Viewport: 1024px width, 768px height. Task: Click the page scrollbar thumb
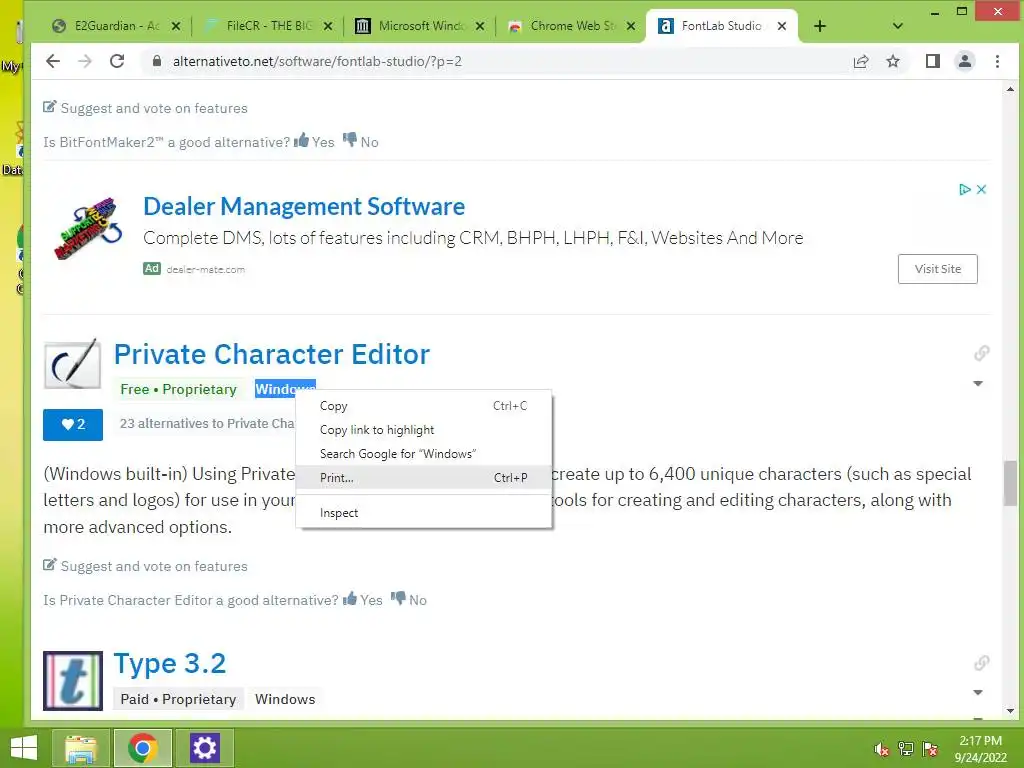click(x=1010, y=483)
